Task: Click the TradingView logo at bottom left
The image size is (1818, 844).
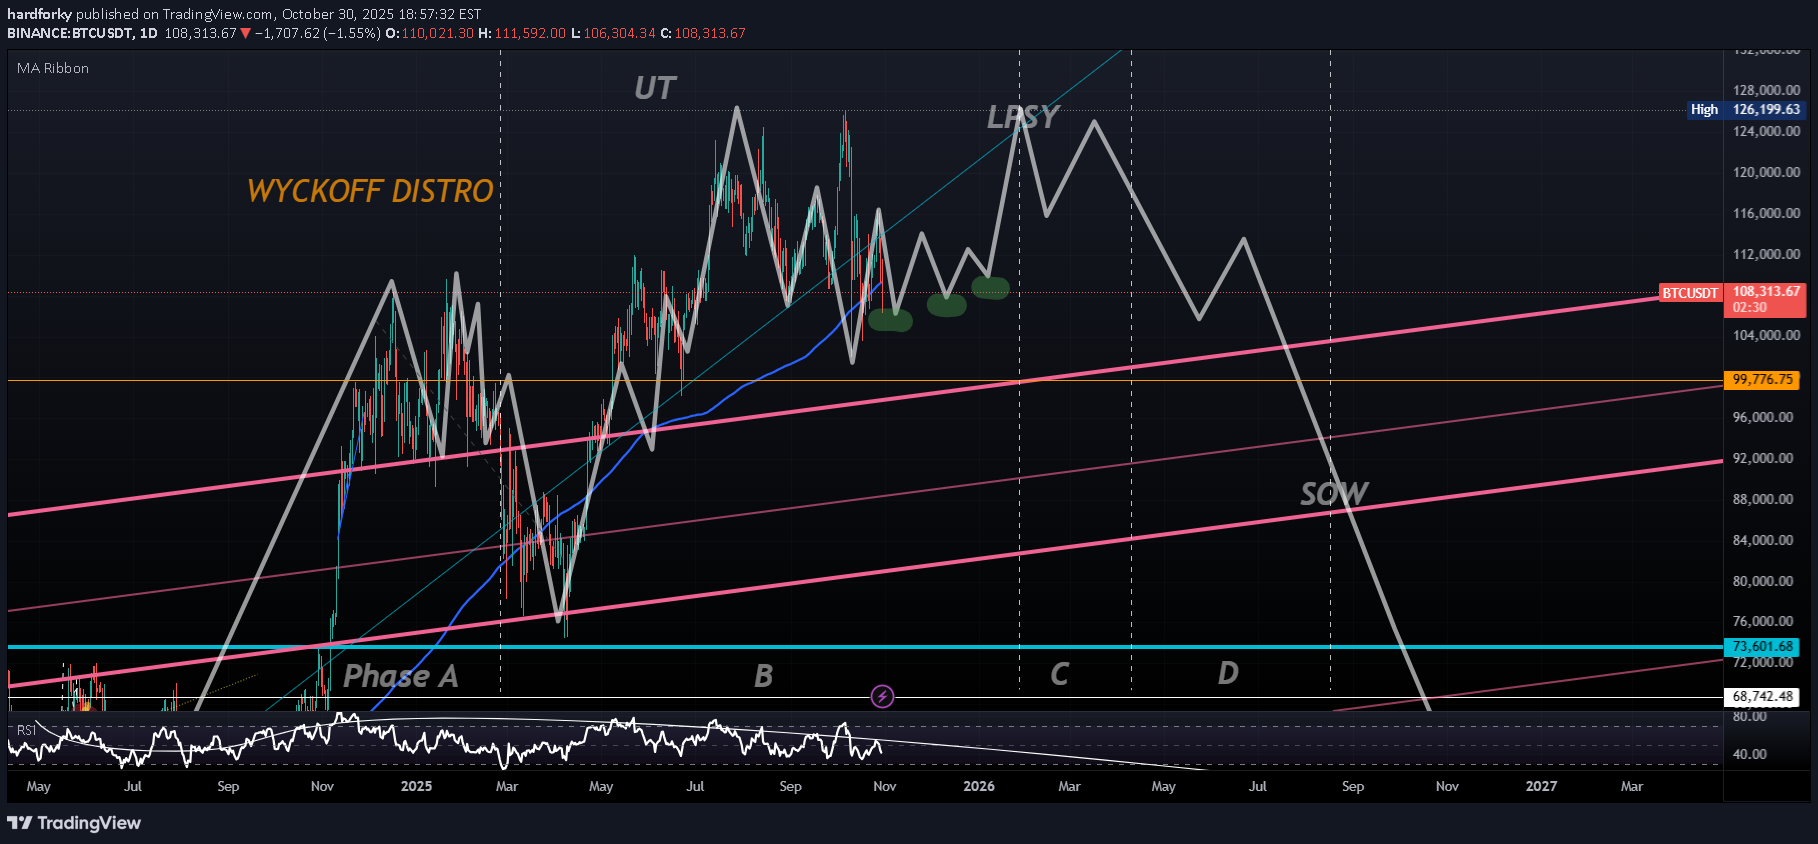Action: tap(74, 823)
